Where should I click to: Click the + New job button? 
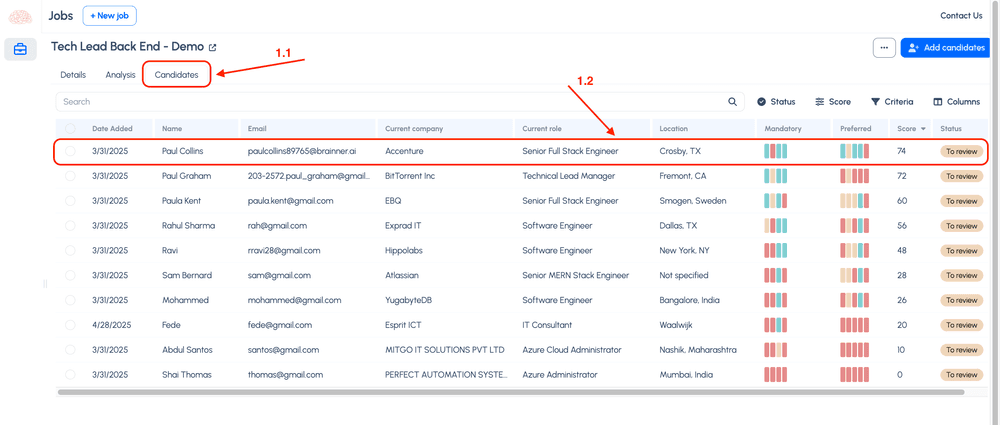[x=109, y=15]
